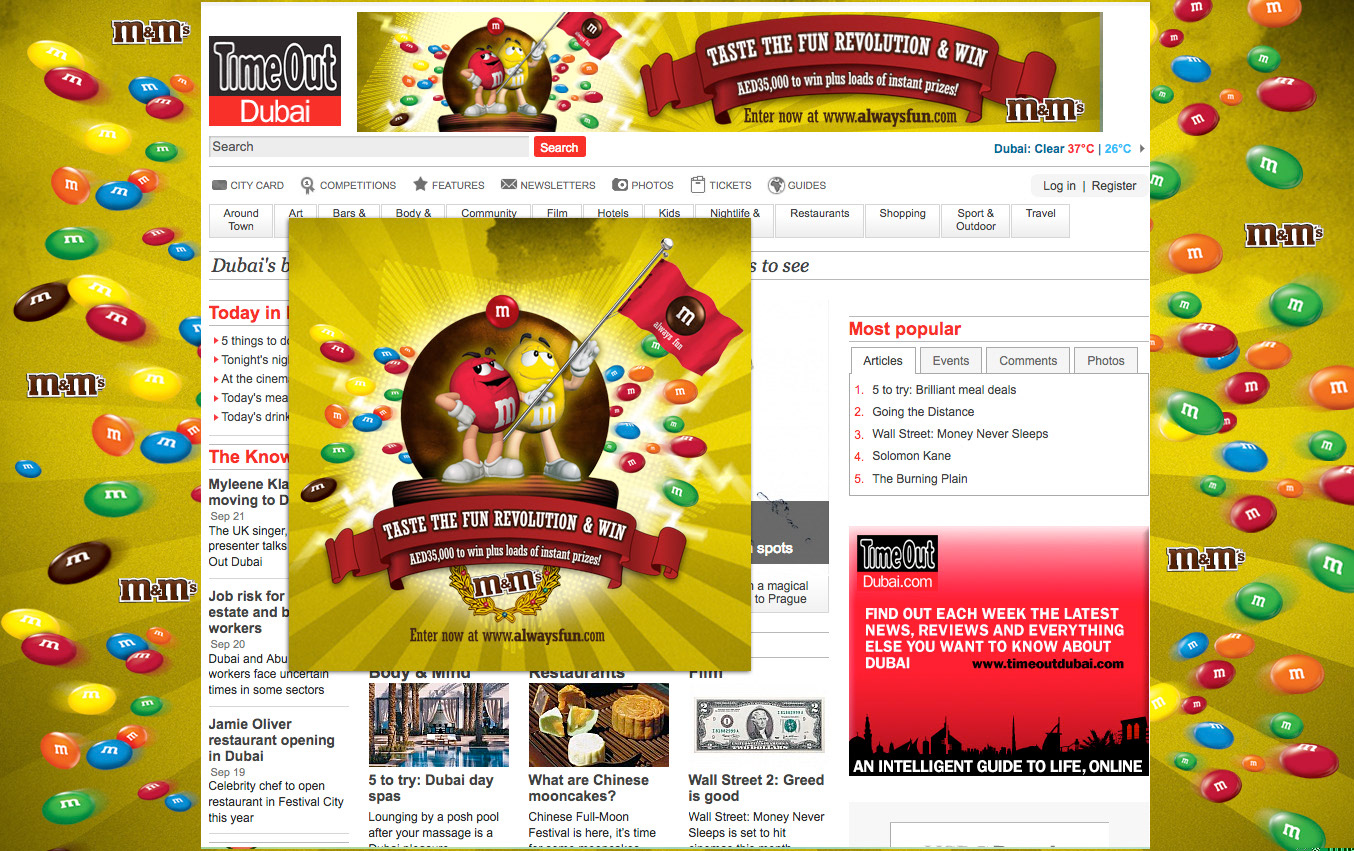The height and width of the screenshot is (851, 1354).
Task: Open the Restaurants category tab
Action: [819, 220]
